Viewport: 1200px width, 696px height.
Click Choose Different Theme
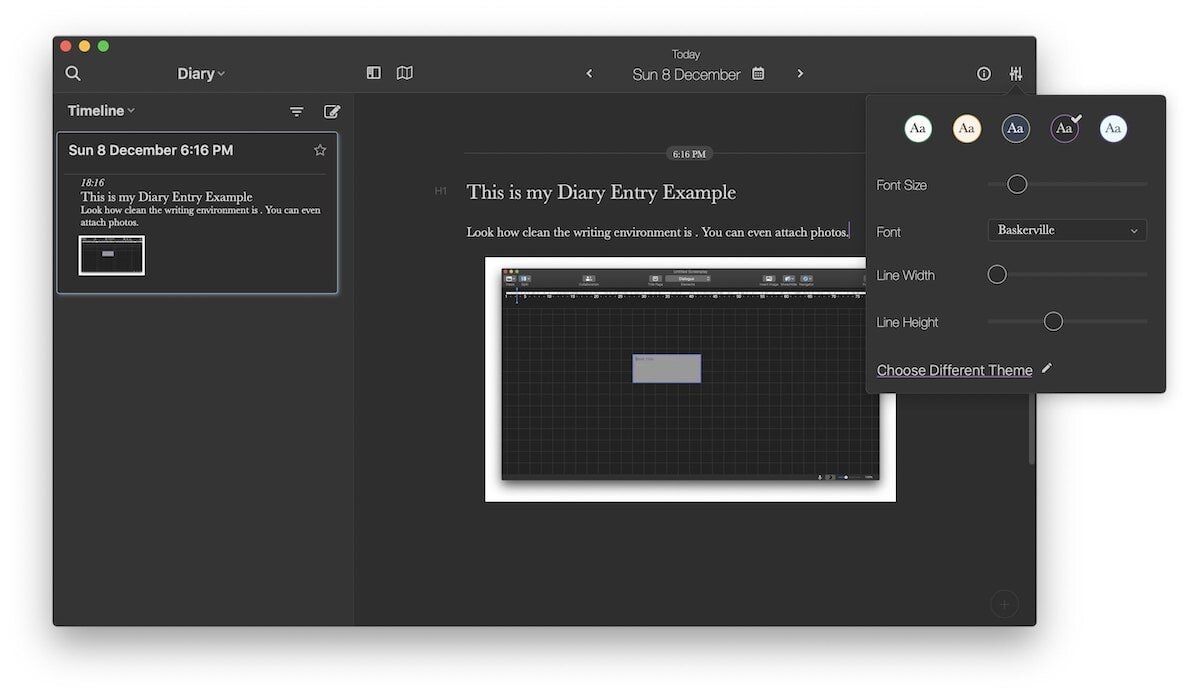(954, 370)
